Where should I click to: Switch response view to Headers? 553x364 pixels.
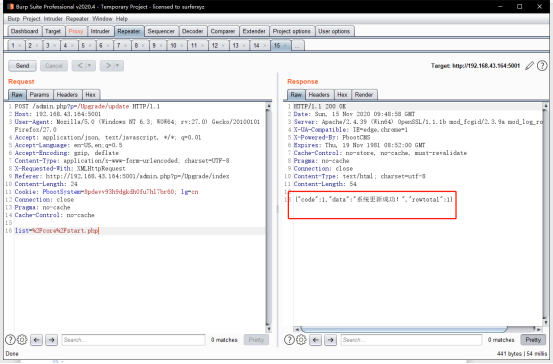coord(319,95)
